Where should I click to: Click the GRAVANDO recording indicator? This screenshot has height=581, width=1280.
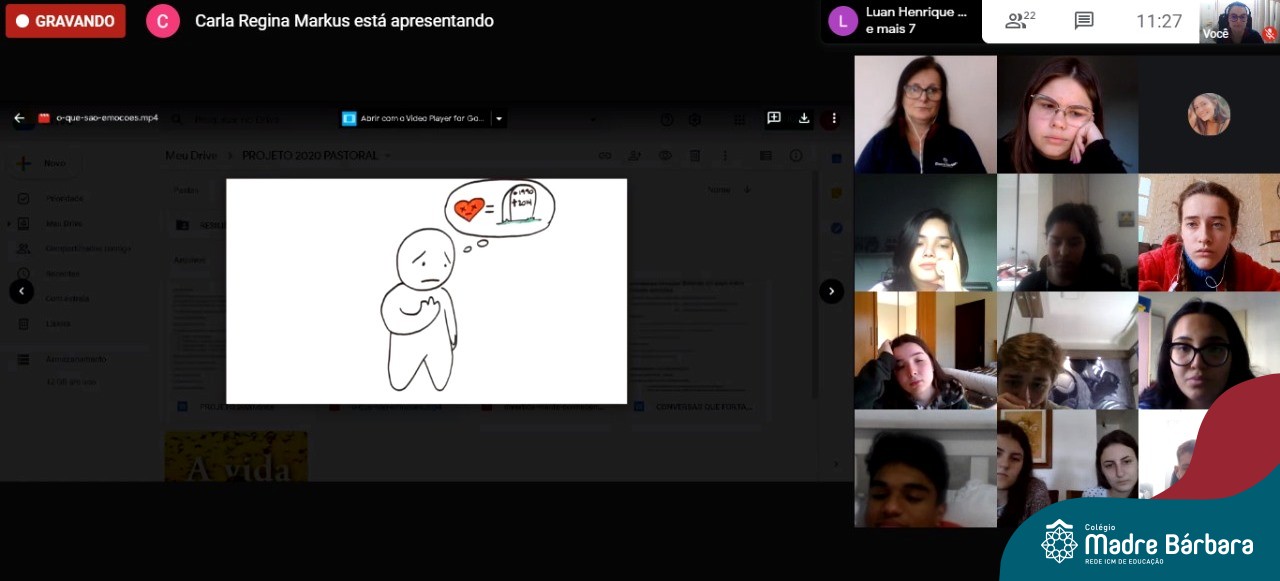click(66, 21)
